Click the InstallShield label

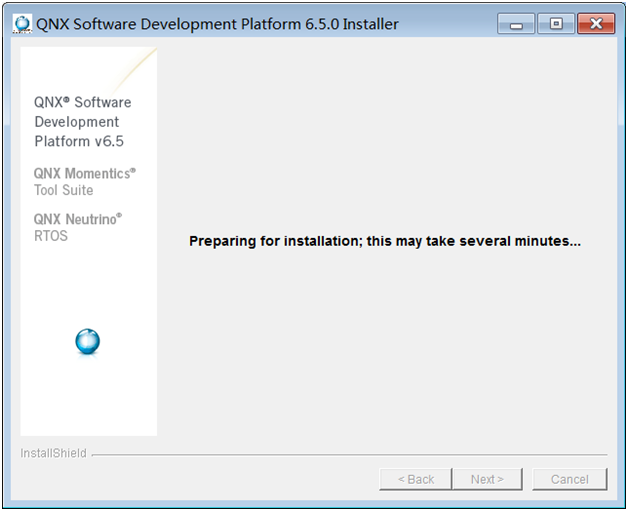(53, 453)
